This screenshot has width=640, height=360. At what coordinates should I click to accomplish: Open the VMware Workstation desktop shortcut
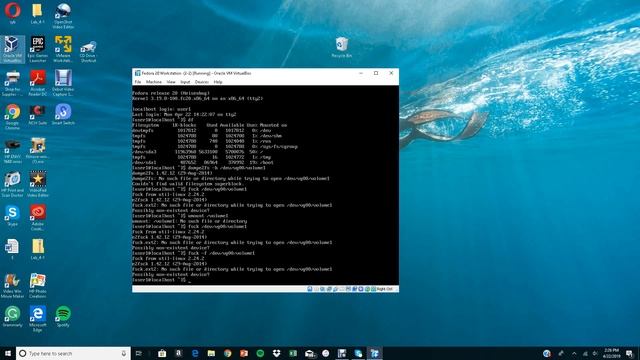coord(63,49)
